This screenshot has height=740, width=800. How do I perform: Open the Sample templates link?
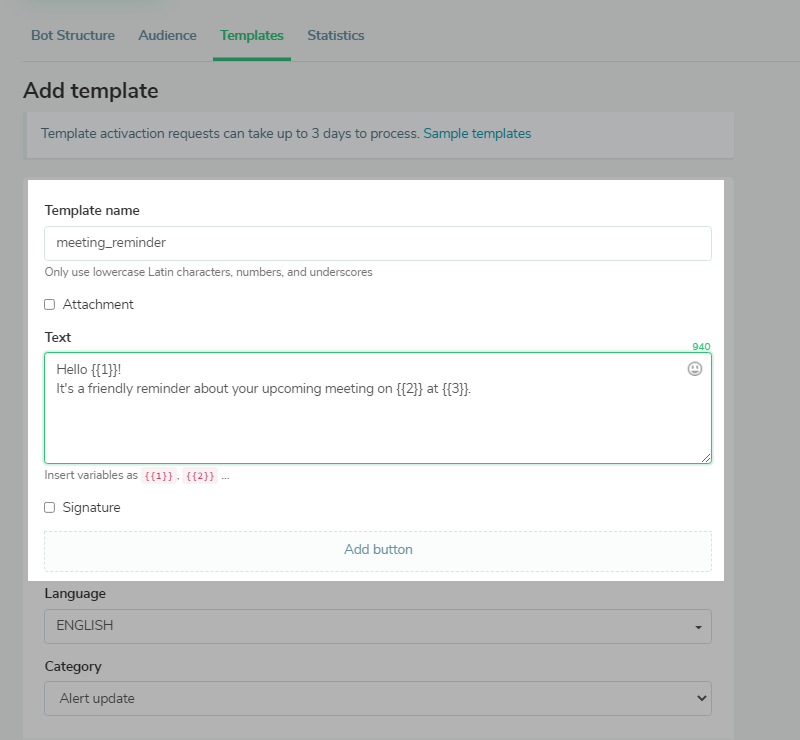(x=477, y=133)
